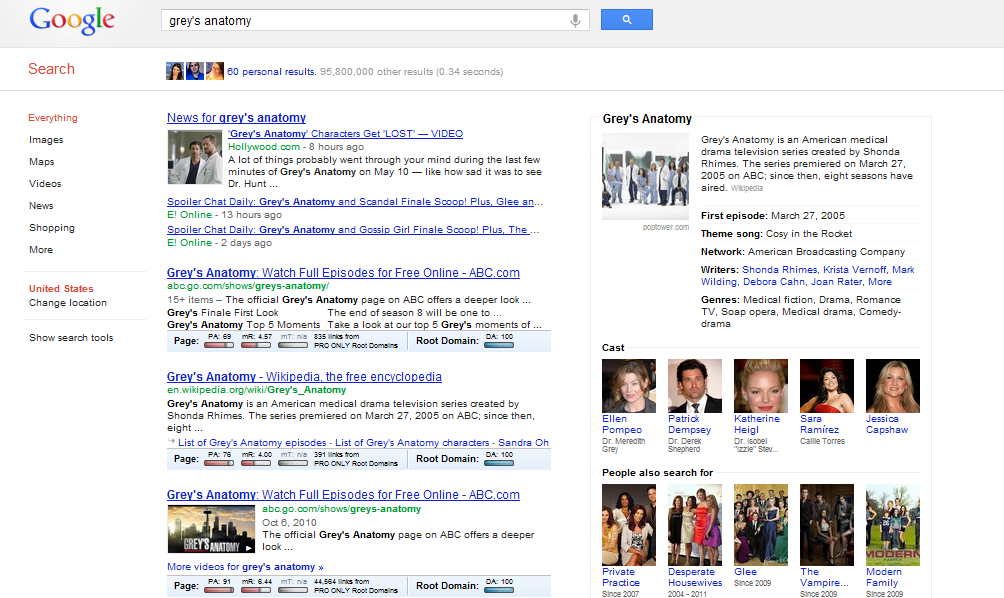The height and width of the screenshot is (598, 1004).
Task: Click Change location
Action: pyautogui.click(x=68, y=303)
